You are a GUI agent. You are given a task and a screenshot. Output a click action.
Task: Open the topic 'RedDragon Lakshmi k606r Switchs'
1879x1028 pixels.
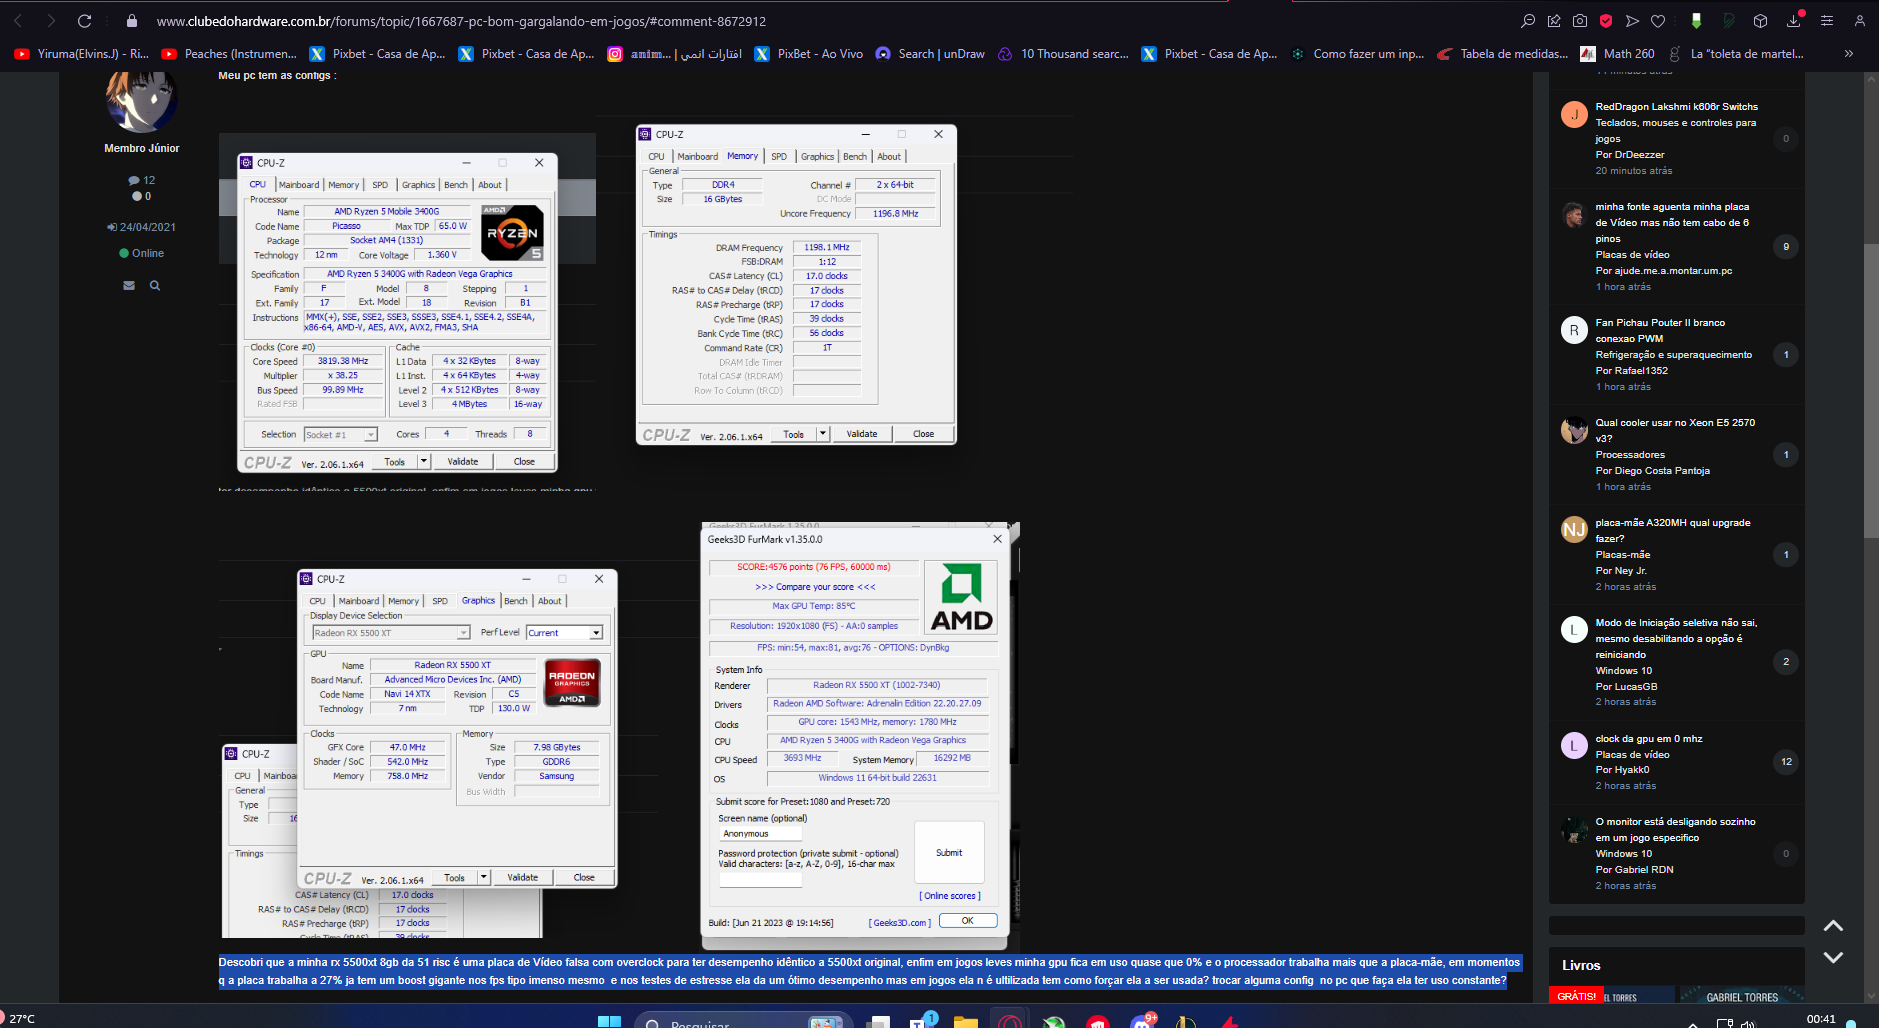1676,107
